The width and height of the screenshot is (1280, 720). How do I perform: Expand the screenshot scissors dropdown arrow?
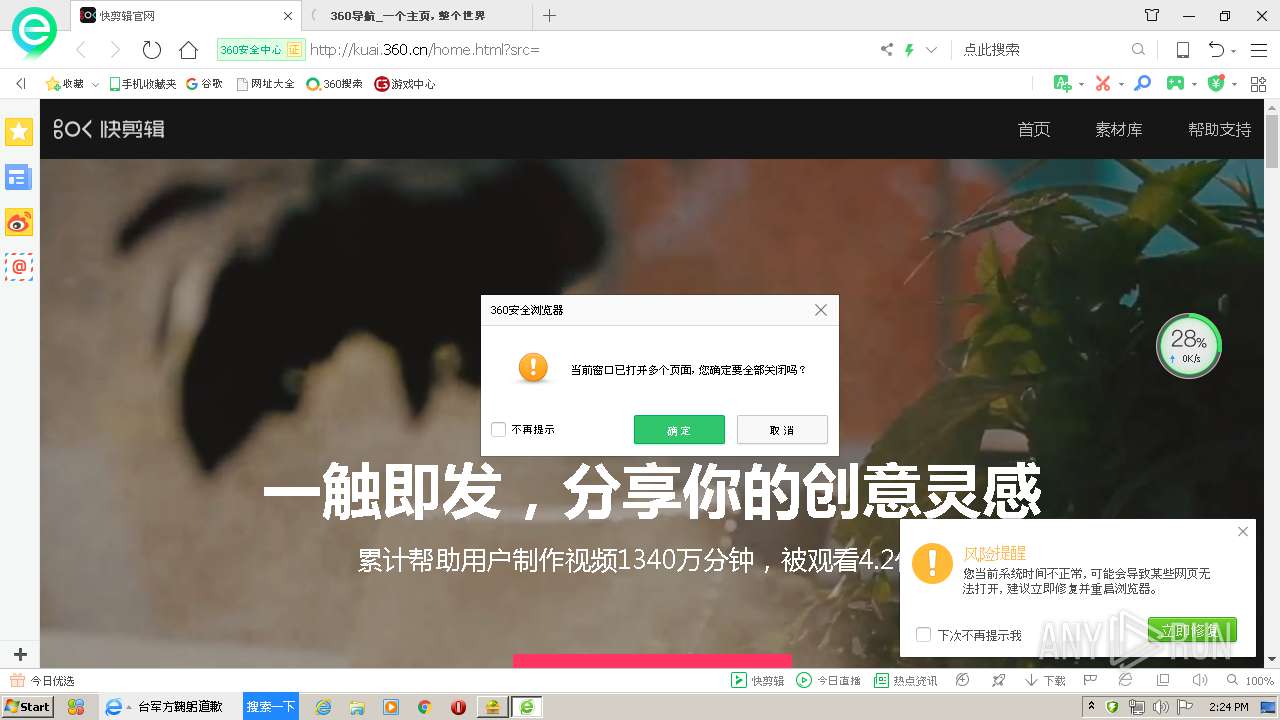1121,85
